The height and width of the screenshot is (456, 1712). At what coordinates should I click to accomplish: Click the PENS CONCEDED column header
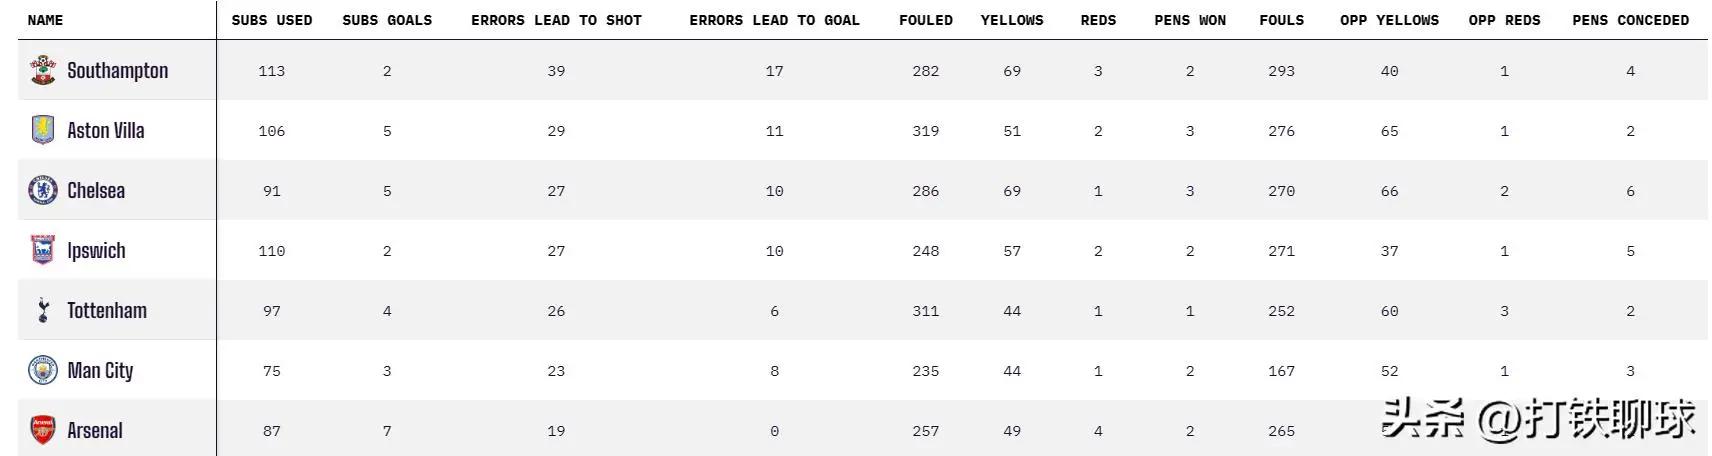pos(1630,20)
